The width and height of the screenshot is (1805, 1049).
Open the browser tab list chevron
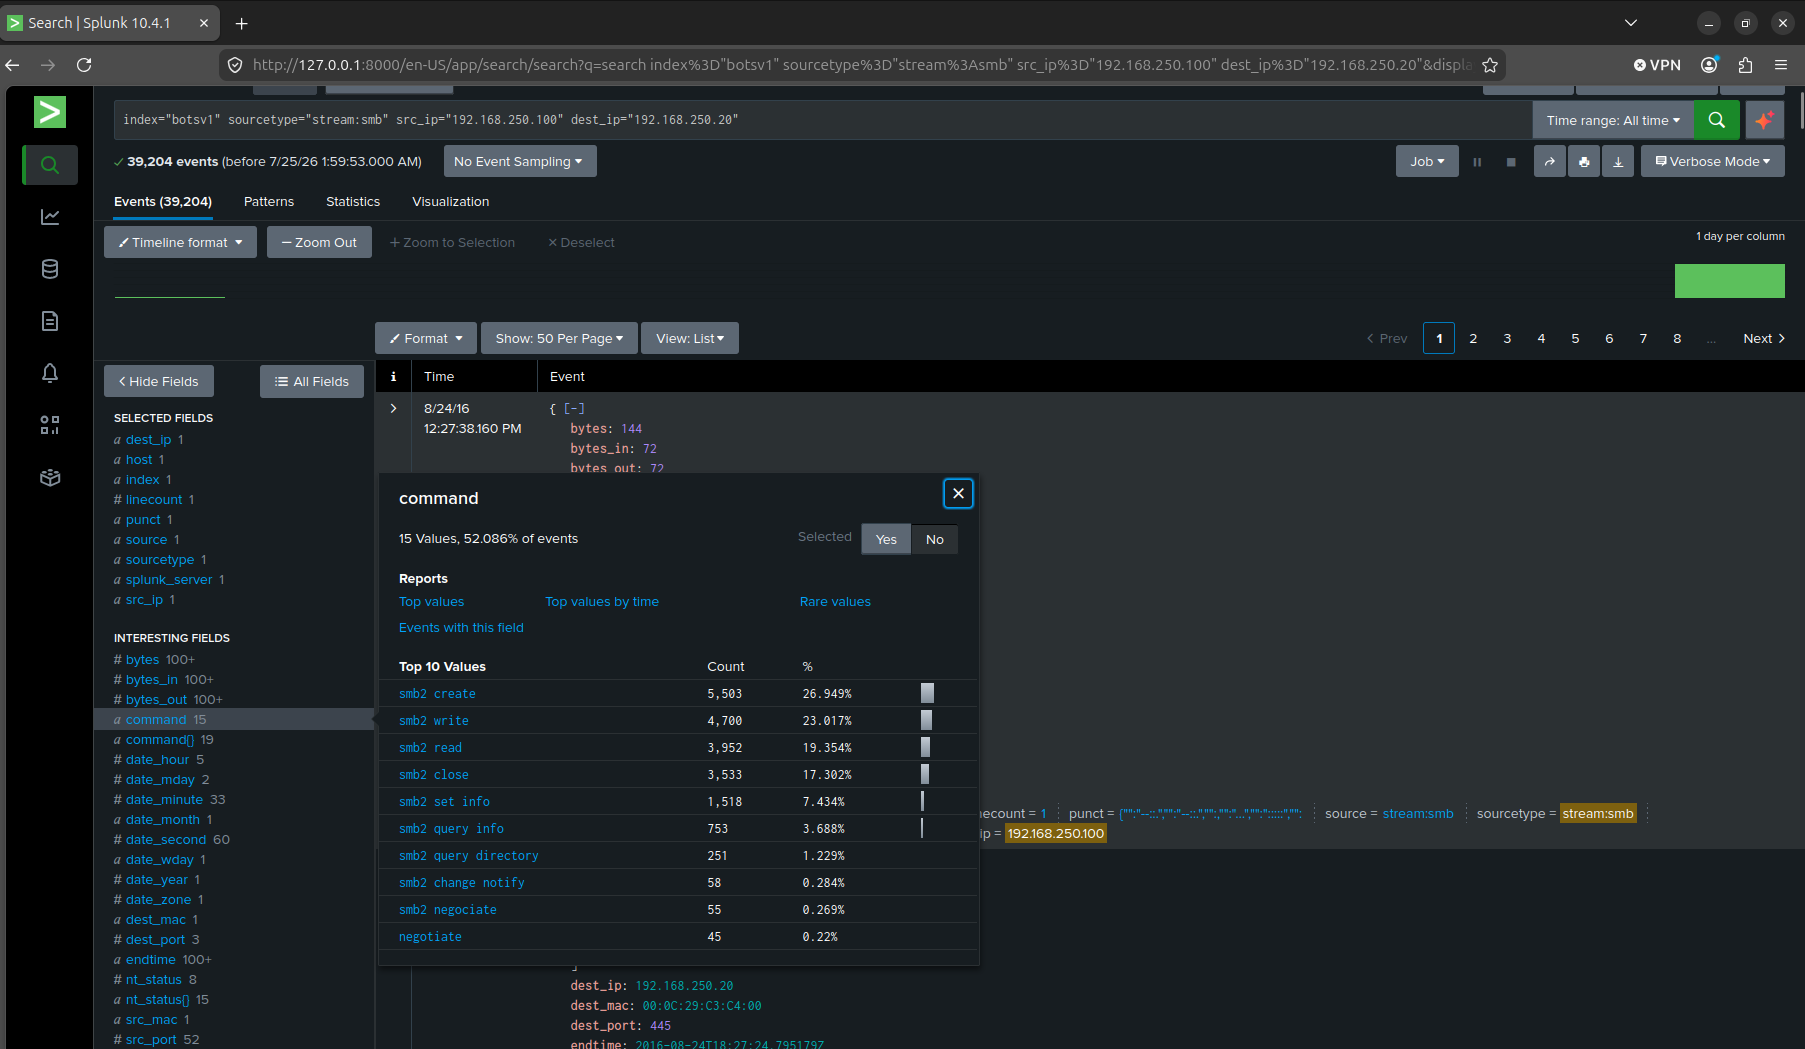point(1631,23)
